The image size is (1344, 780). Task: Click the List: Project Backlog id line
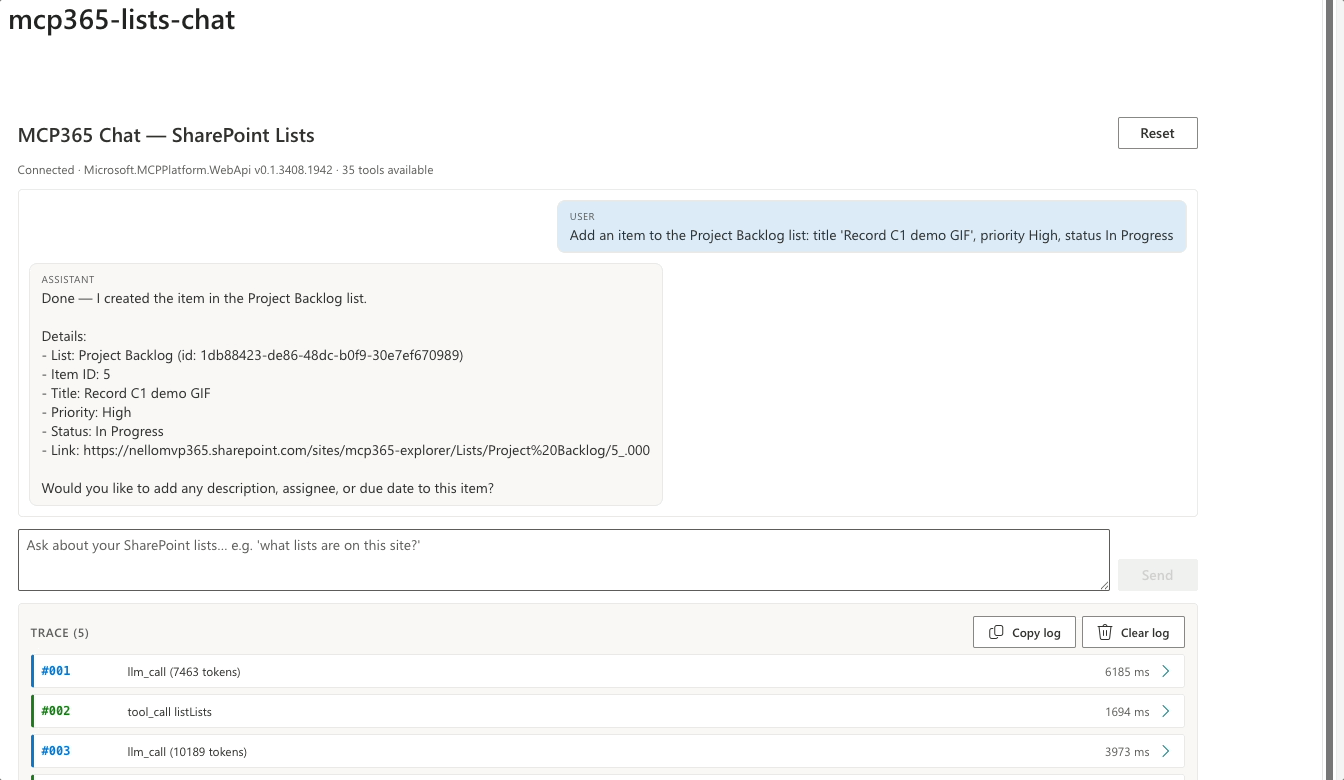pos(253,355)
